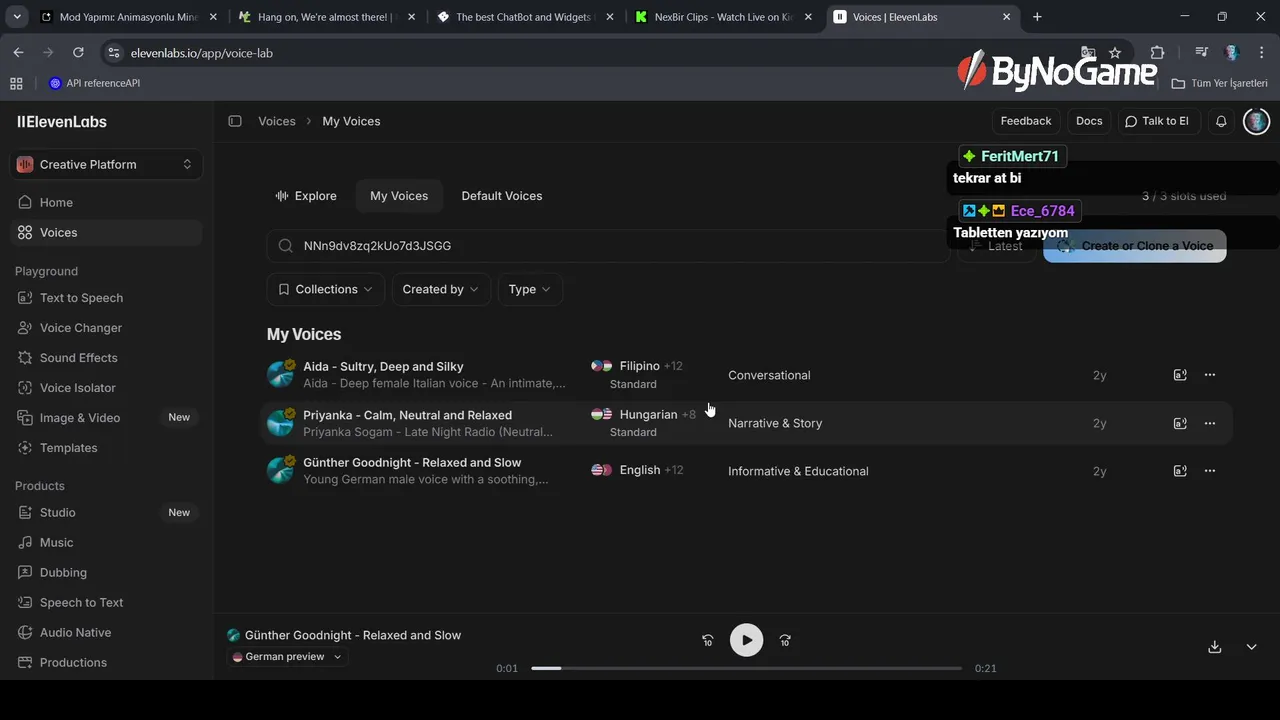Reload the browser page
1280x720 pixels.
coord(78,53)
